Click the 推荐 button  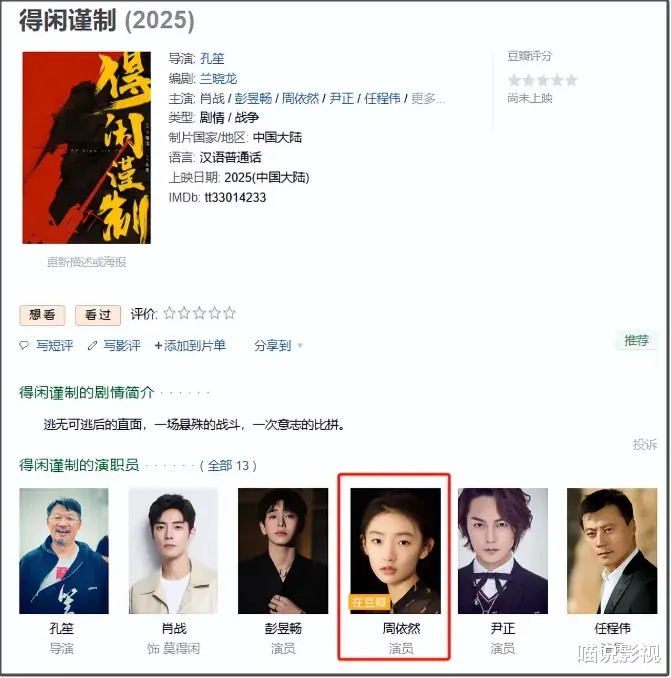coord(636,341)
